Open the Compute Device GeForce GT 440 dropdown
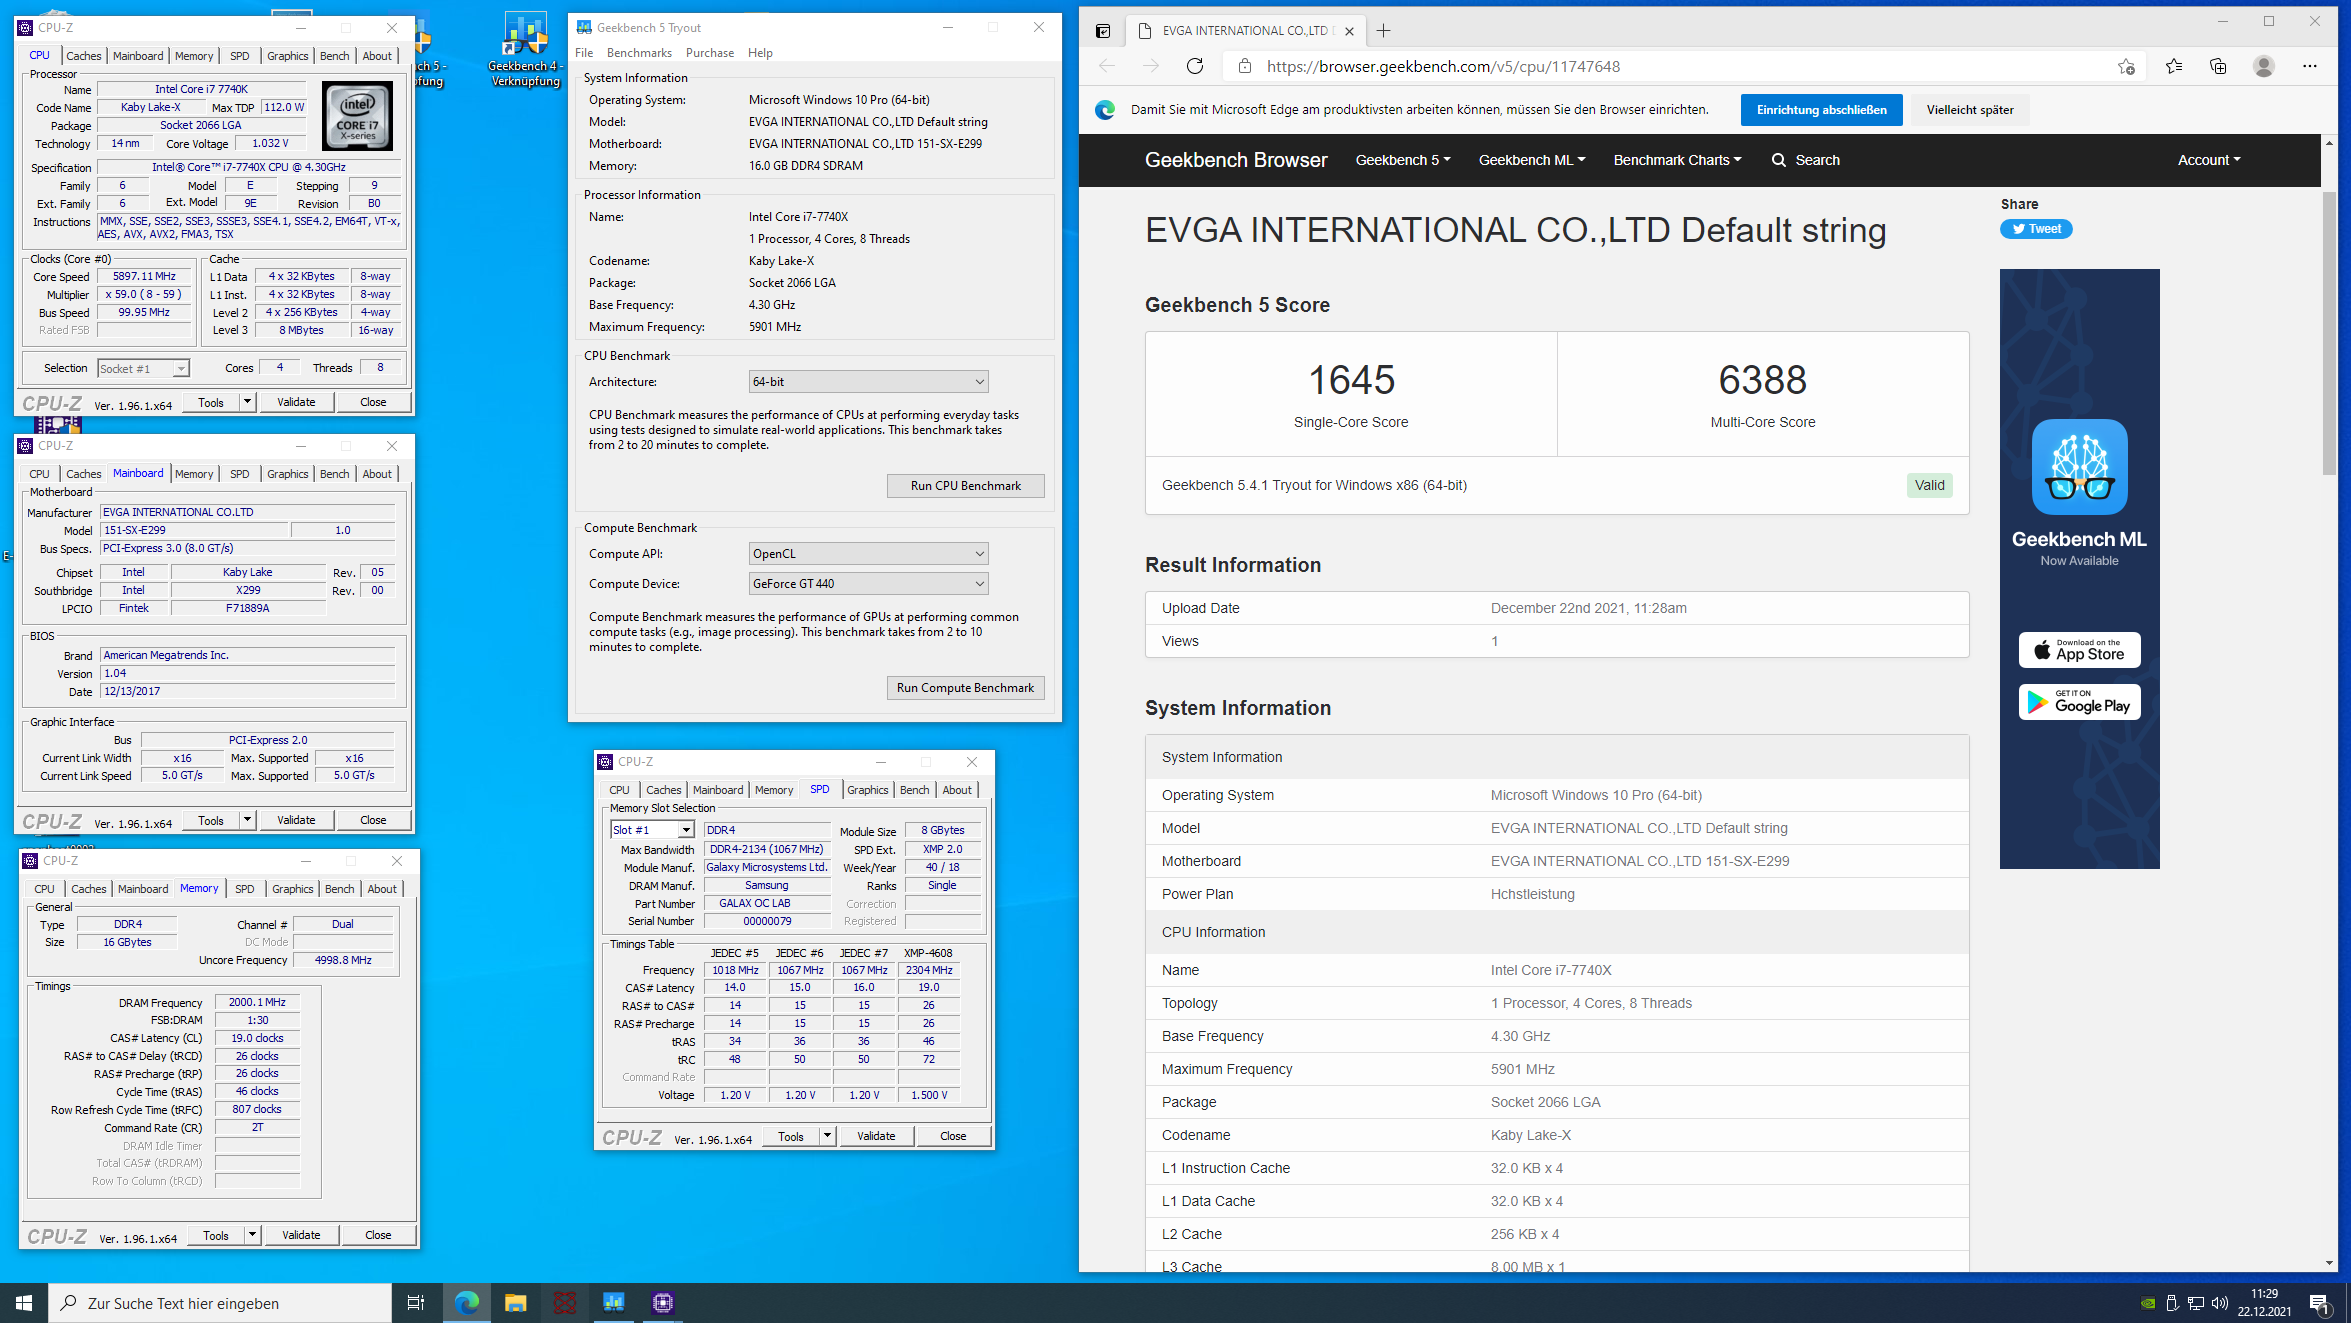The width and height of the screenshot is (2351, 1323). click(x=868, y=584)
